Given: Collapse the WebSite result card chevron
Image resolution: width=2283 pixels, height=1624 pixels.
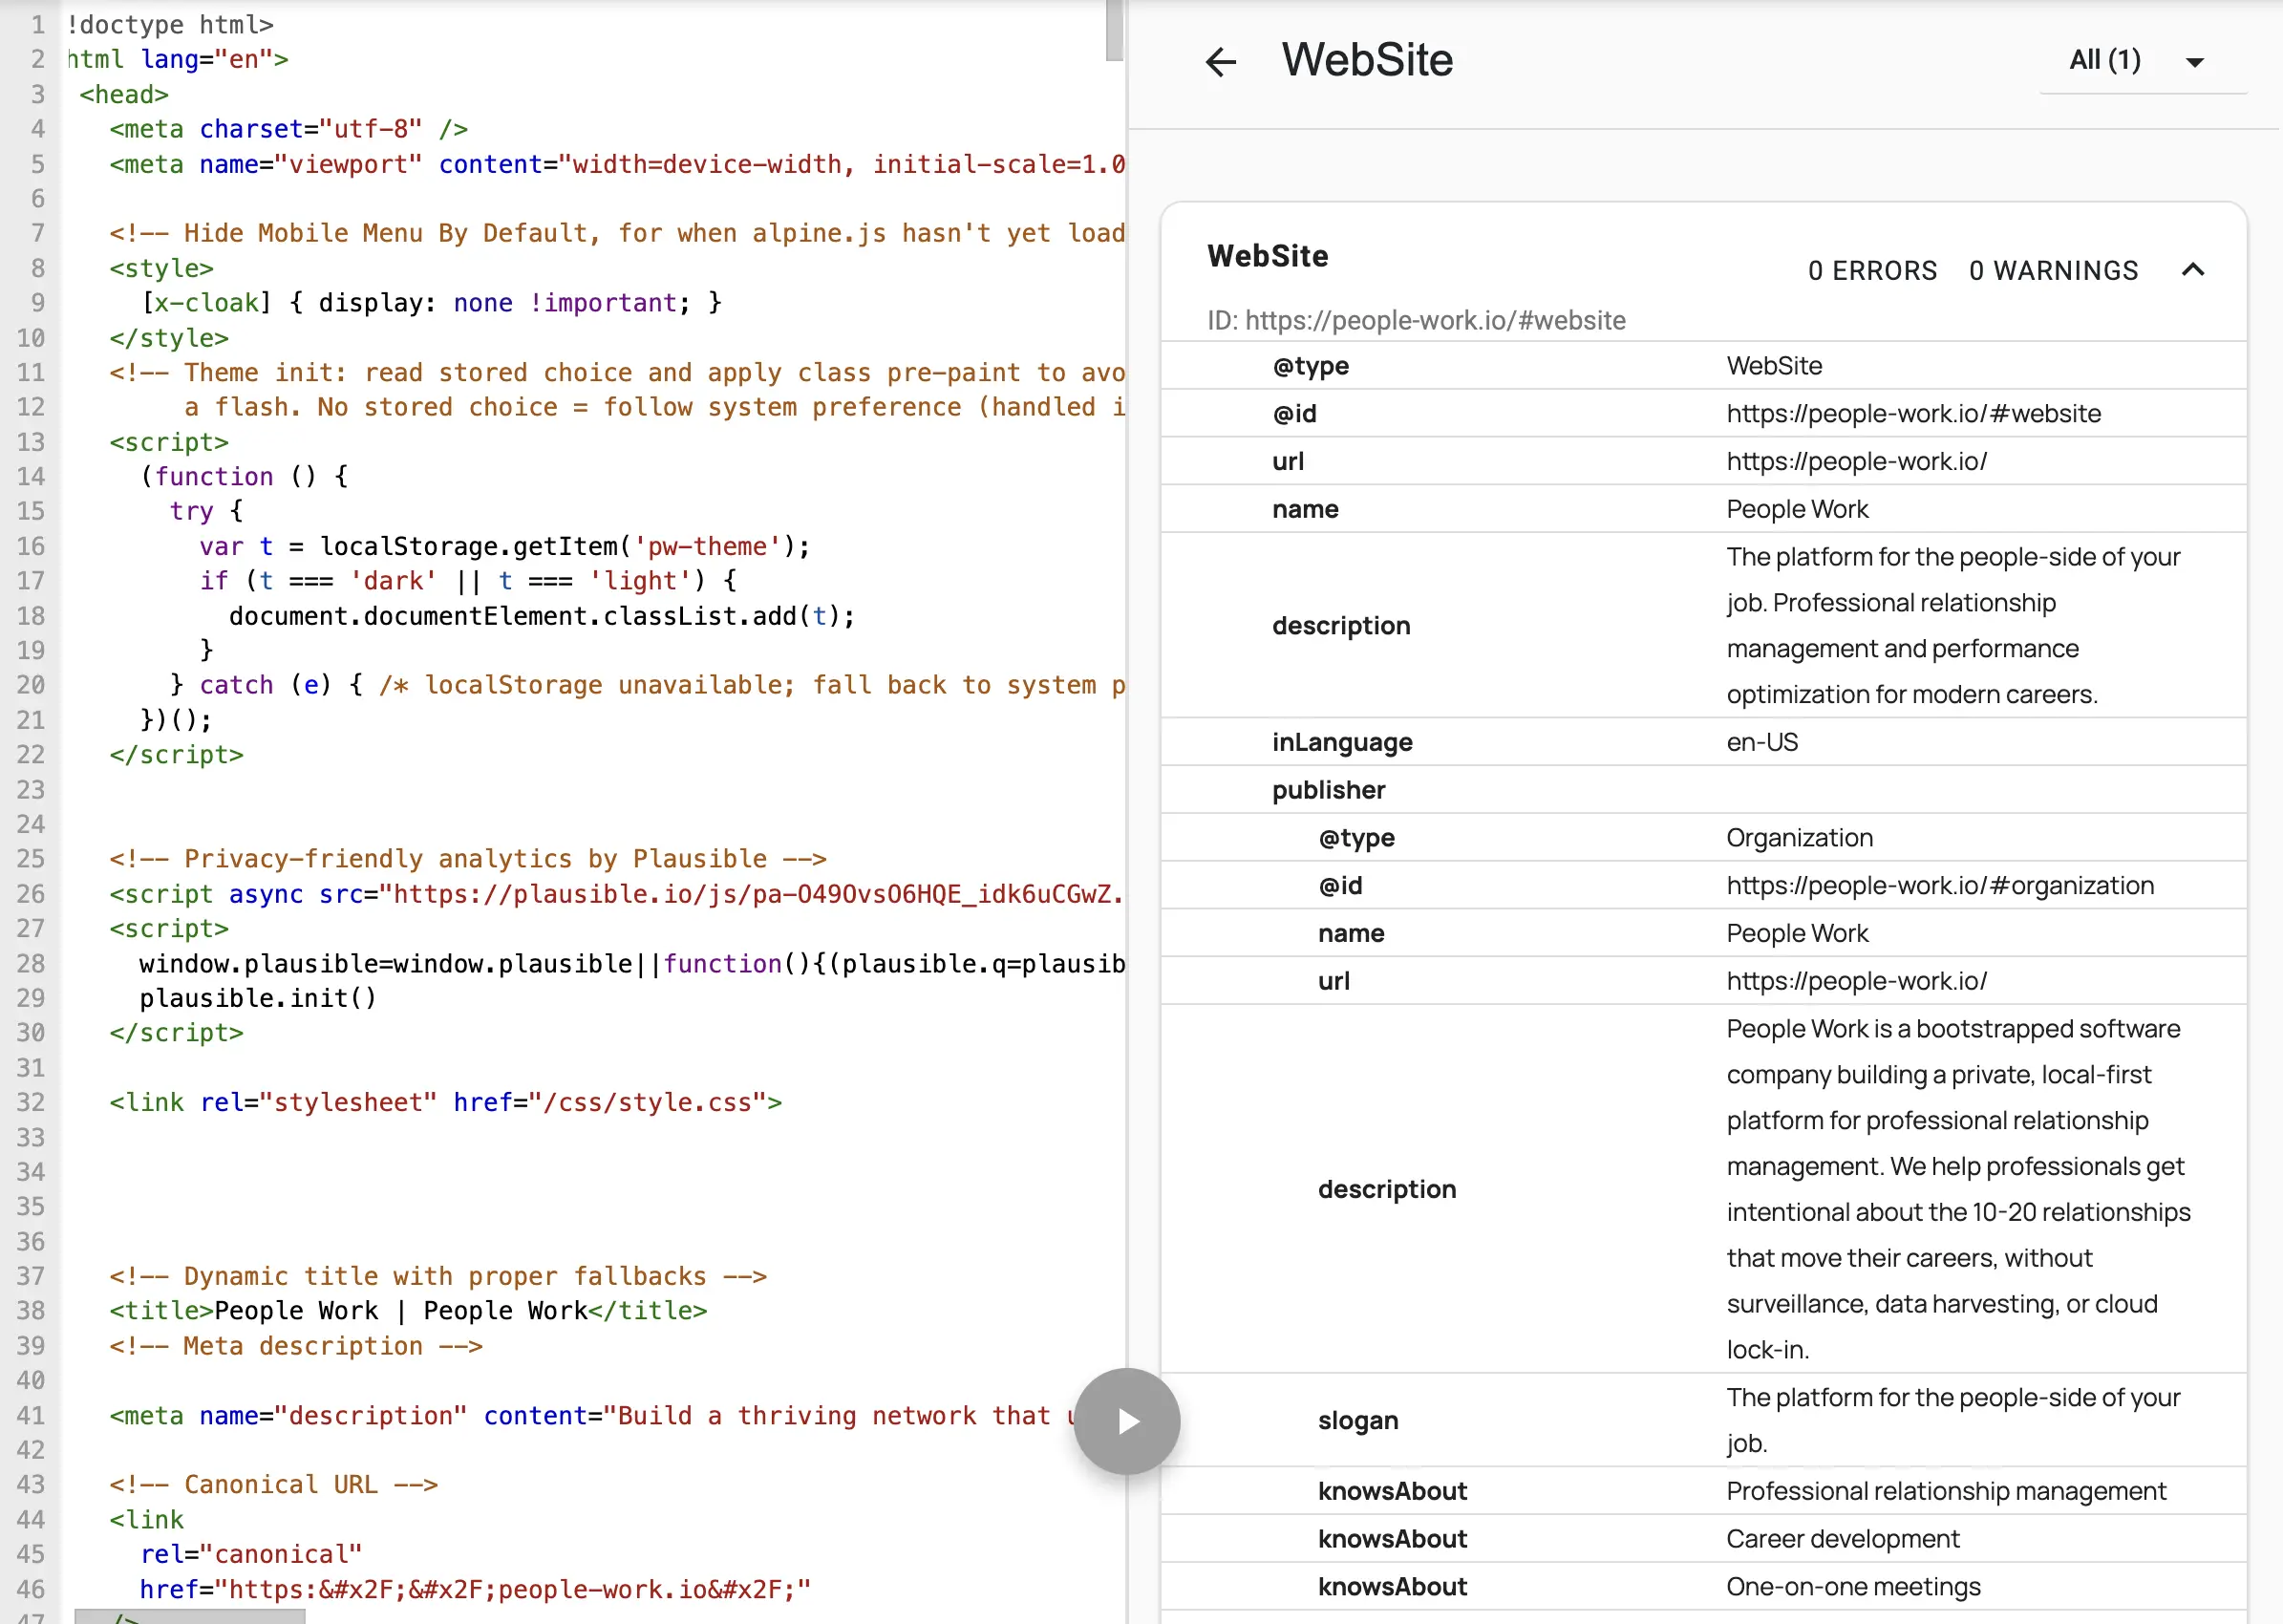Looking at the screenshot, I should 2192,270.
